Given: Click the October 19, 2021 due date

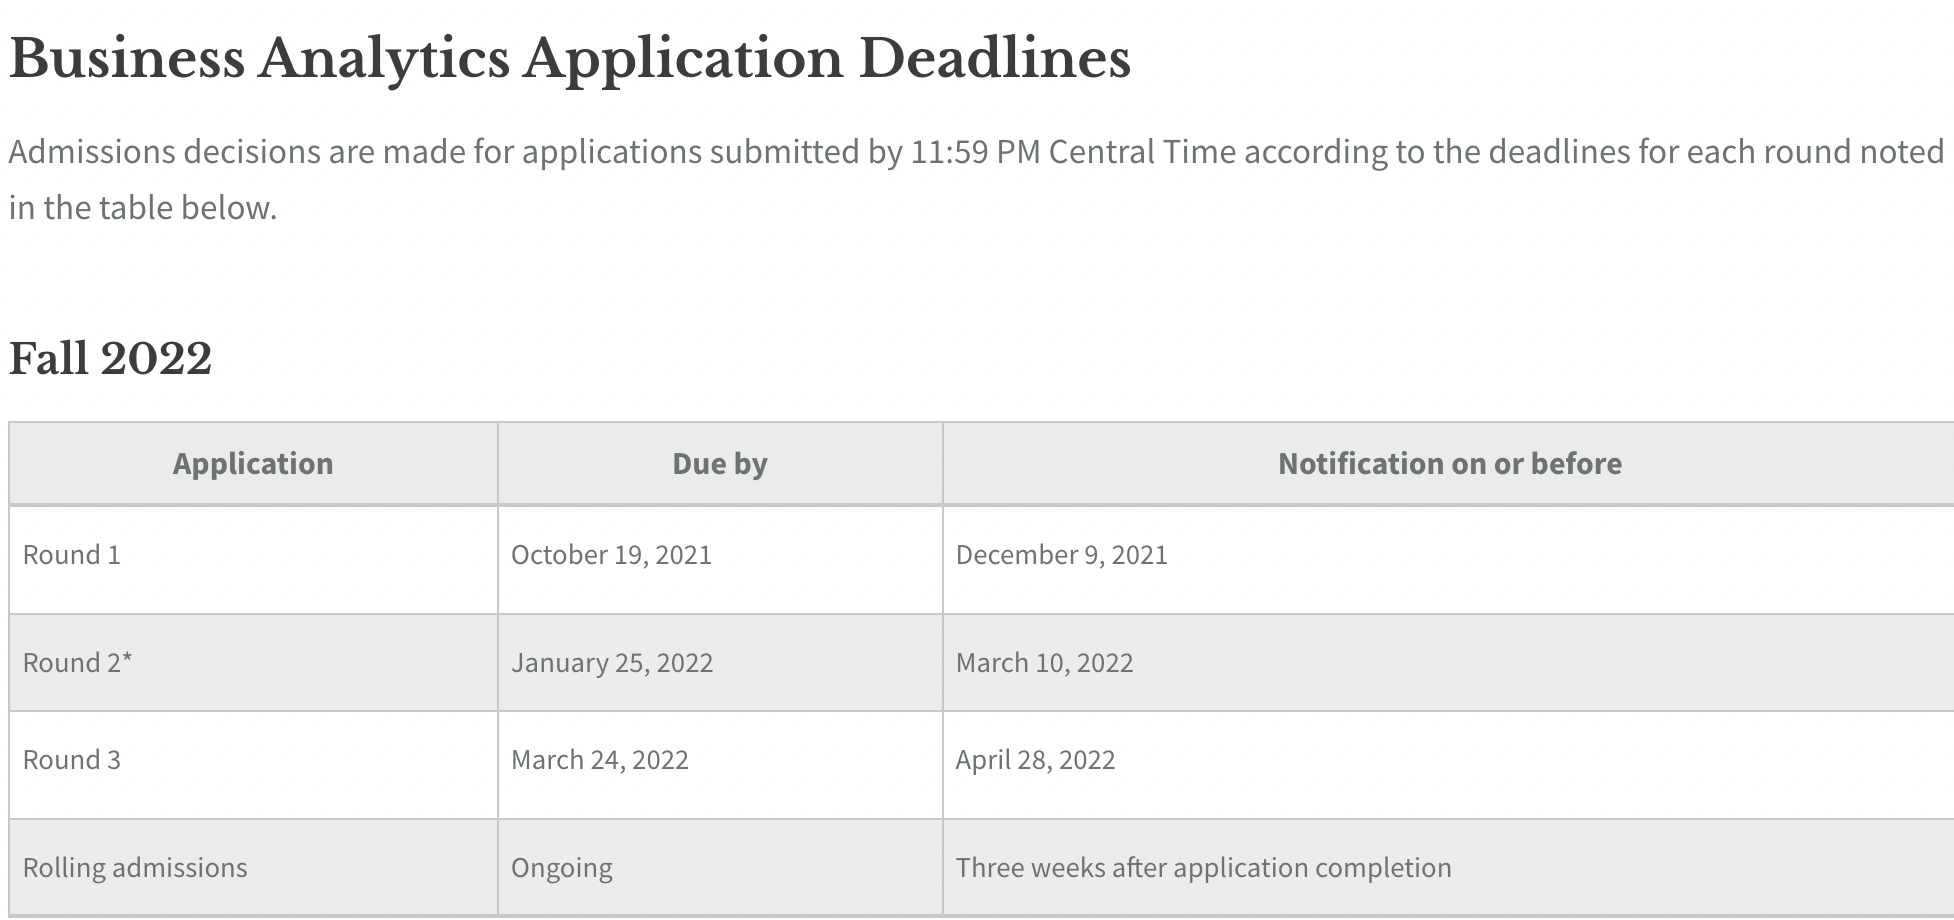Looking at the screenshot, I should (x=611, y=555).
